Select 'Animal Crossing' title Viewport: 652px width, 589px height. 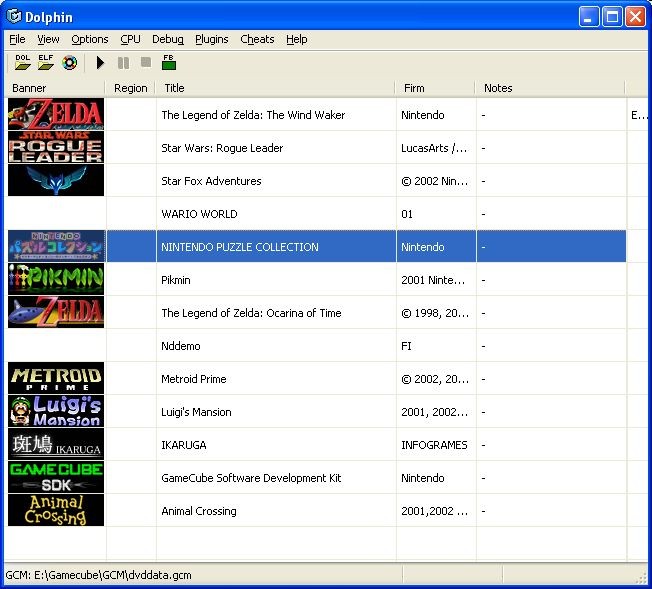199,511
